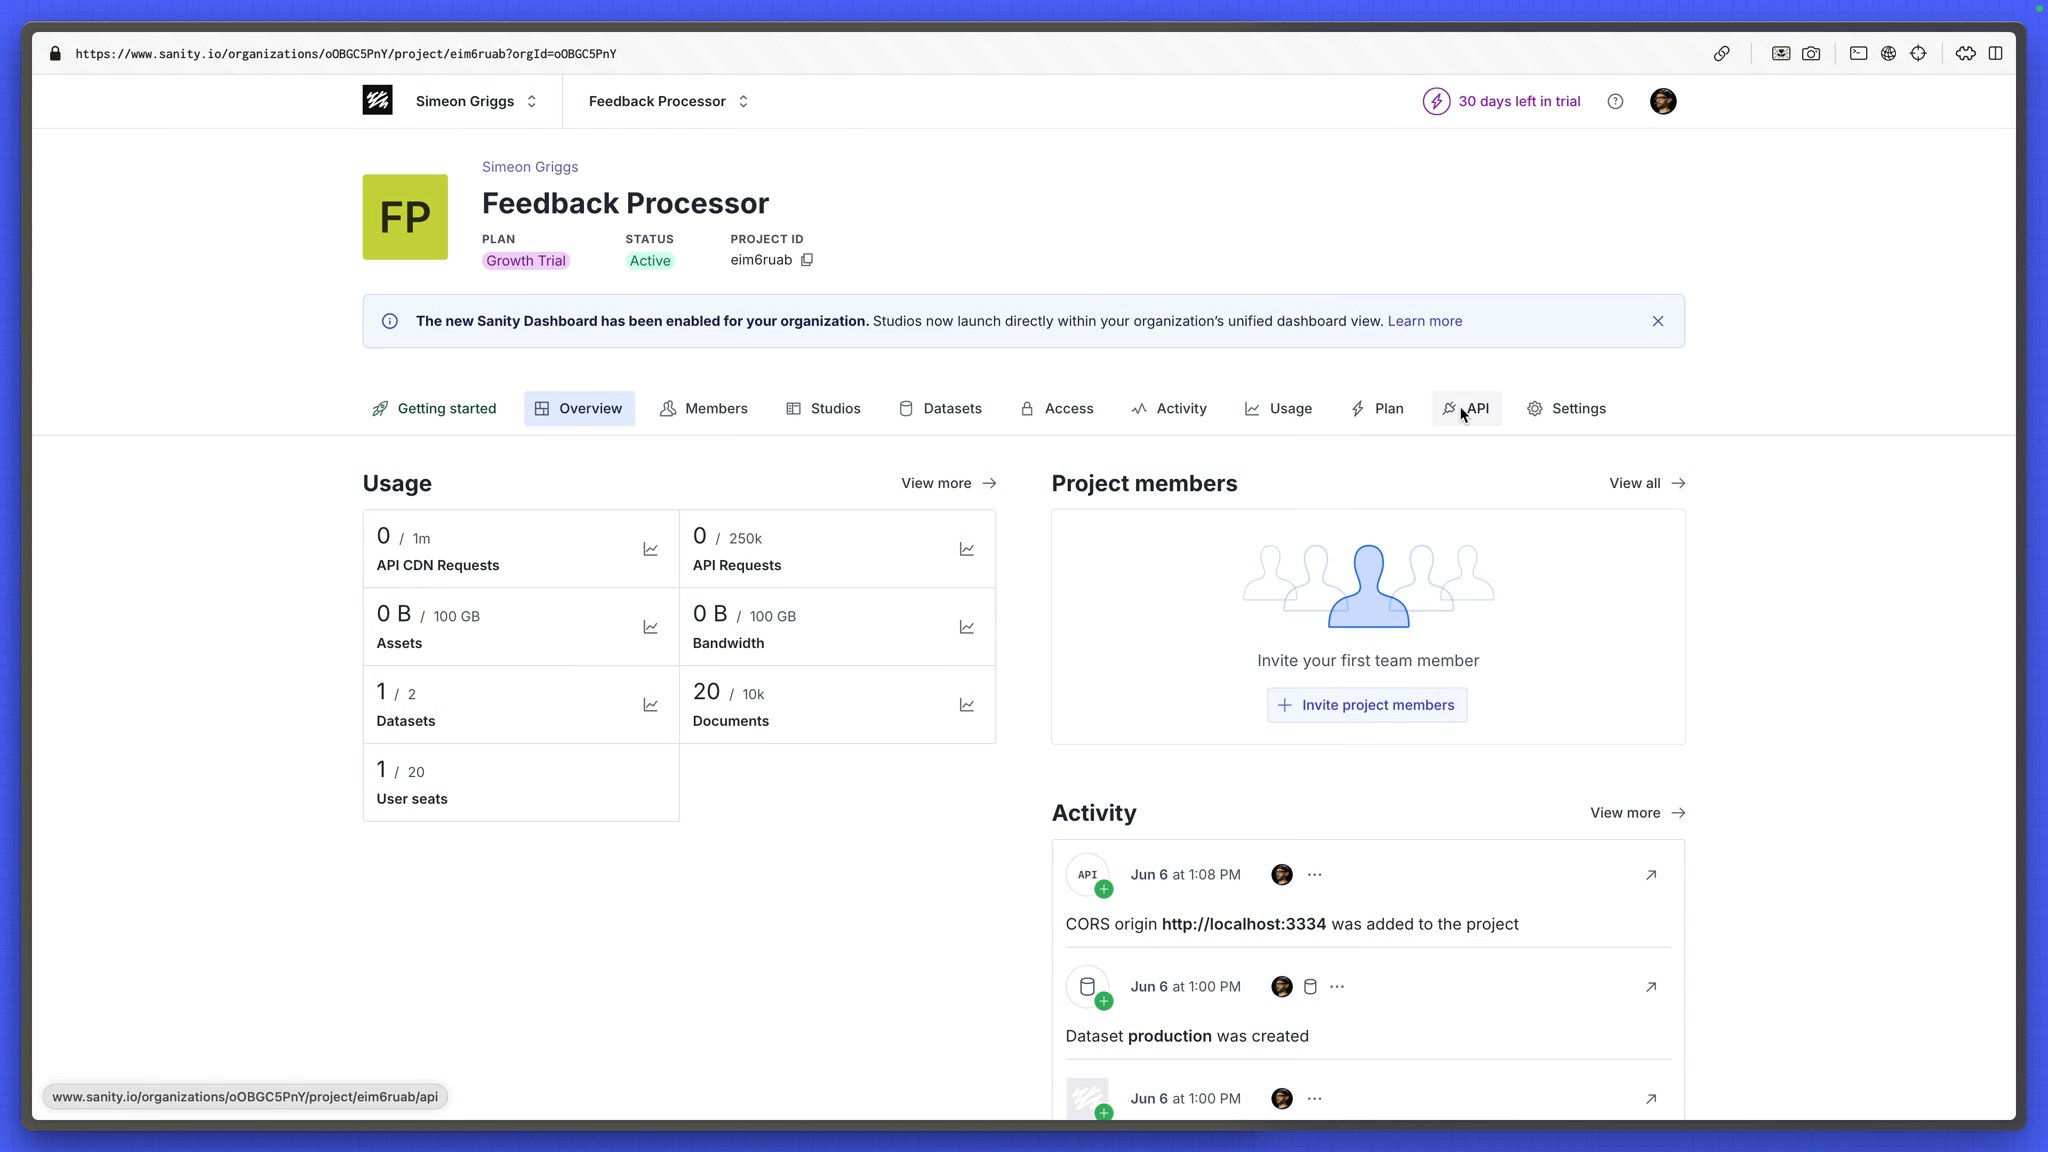Dismiss the Sanity Dashboard info banner
Viewport: 2048px width, 1152px height.
(x=1658, y=321)
